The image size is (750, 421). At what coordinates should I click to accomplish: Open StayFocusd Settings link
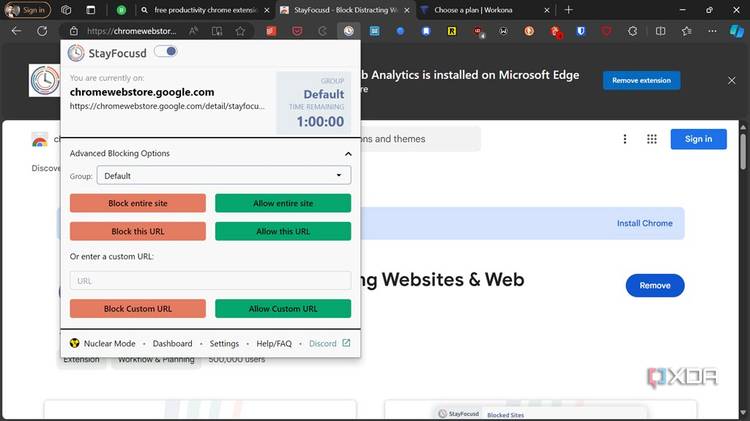point(224,343)
